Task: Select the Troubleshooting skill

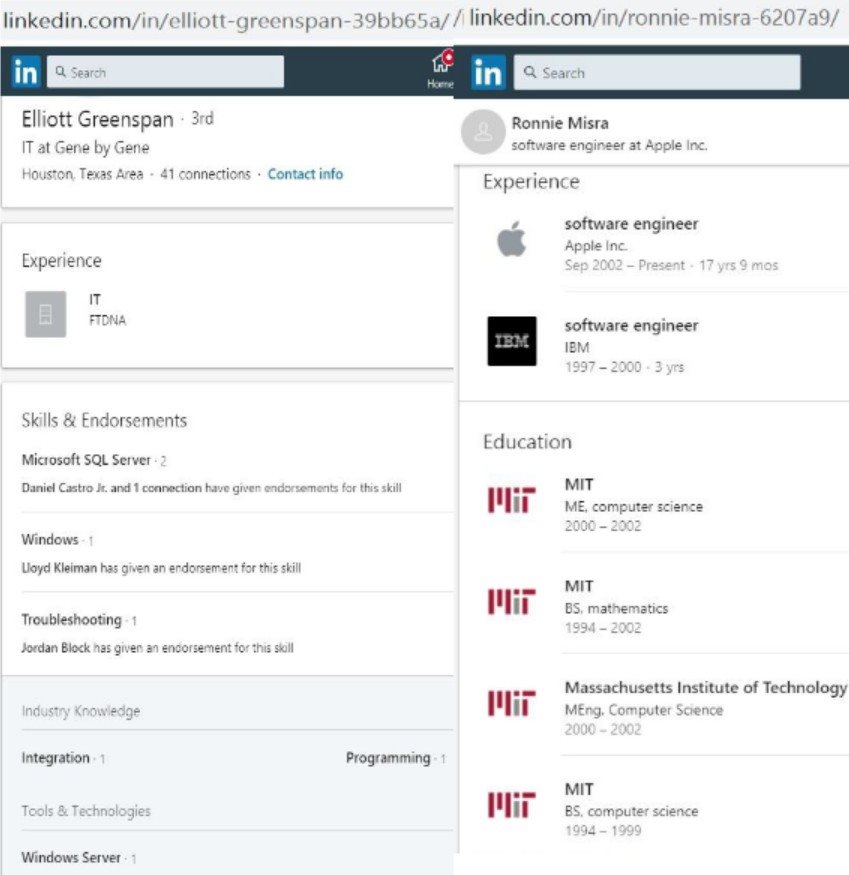Action: [71, 620]
